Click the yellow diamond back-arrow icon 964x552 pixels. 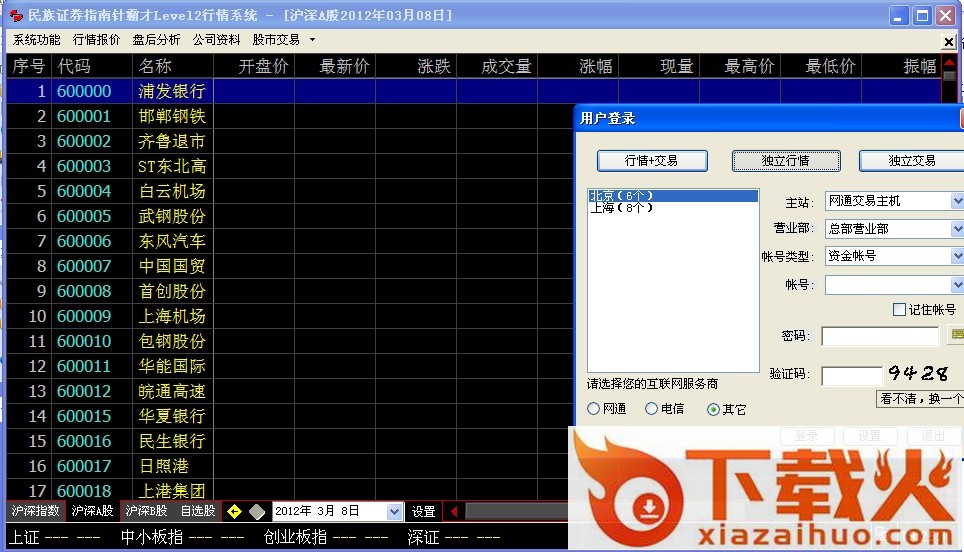click(x=234, y=512)
